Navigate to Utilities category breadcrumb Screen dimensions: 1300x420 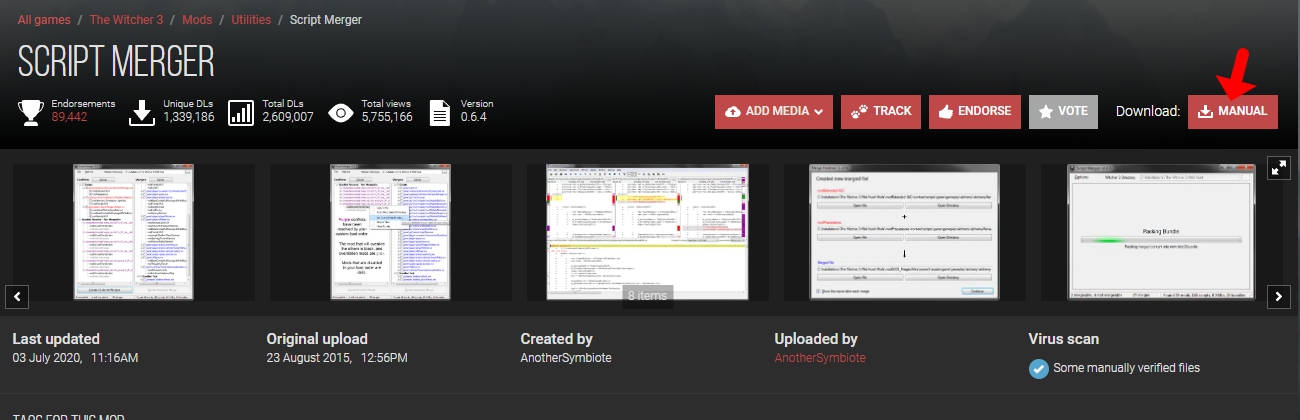coord(250,20)
